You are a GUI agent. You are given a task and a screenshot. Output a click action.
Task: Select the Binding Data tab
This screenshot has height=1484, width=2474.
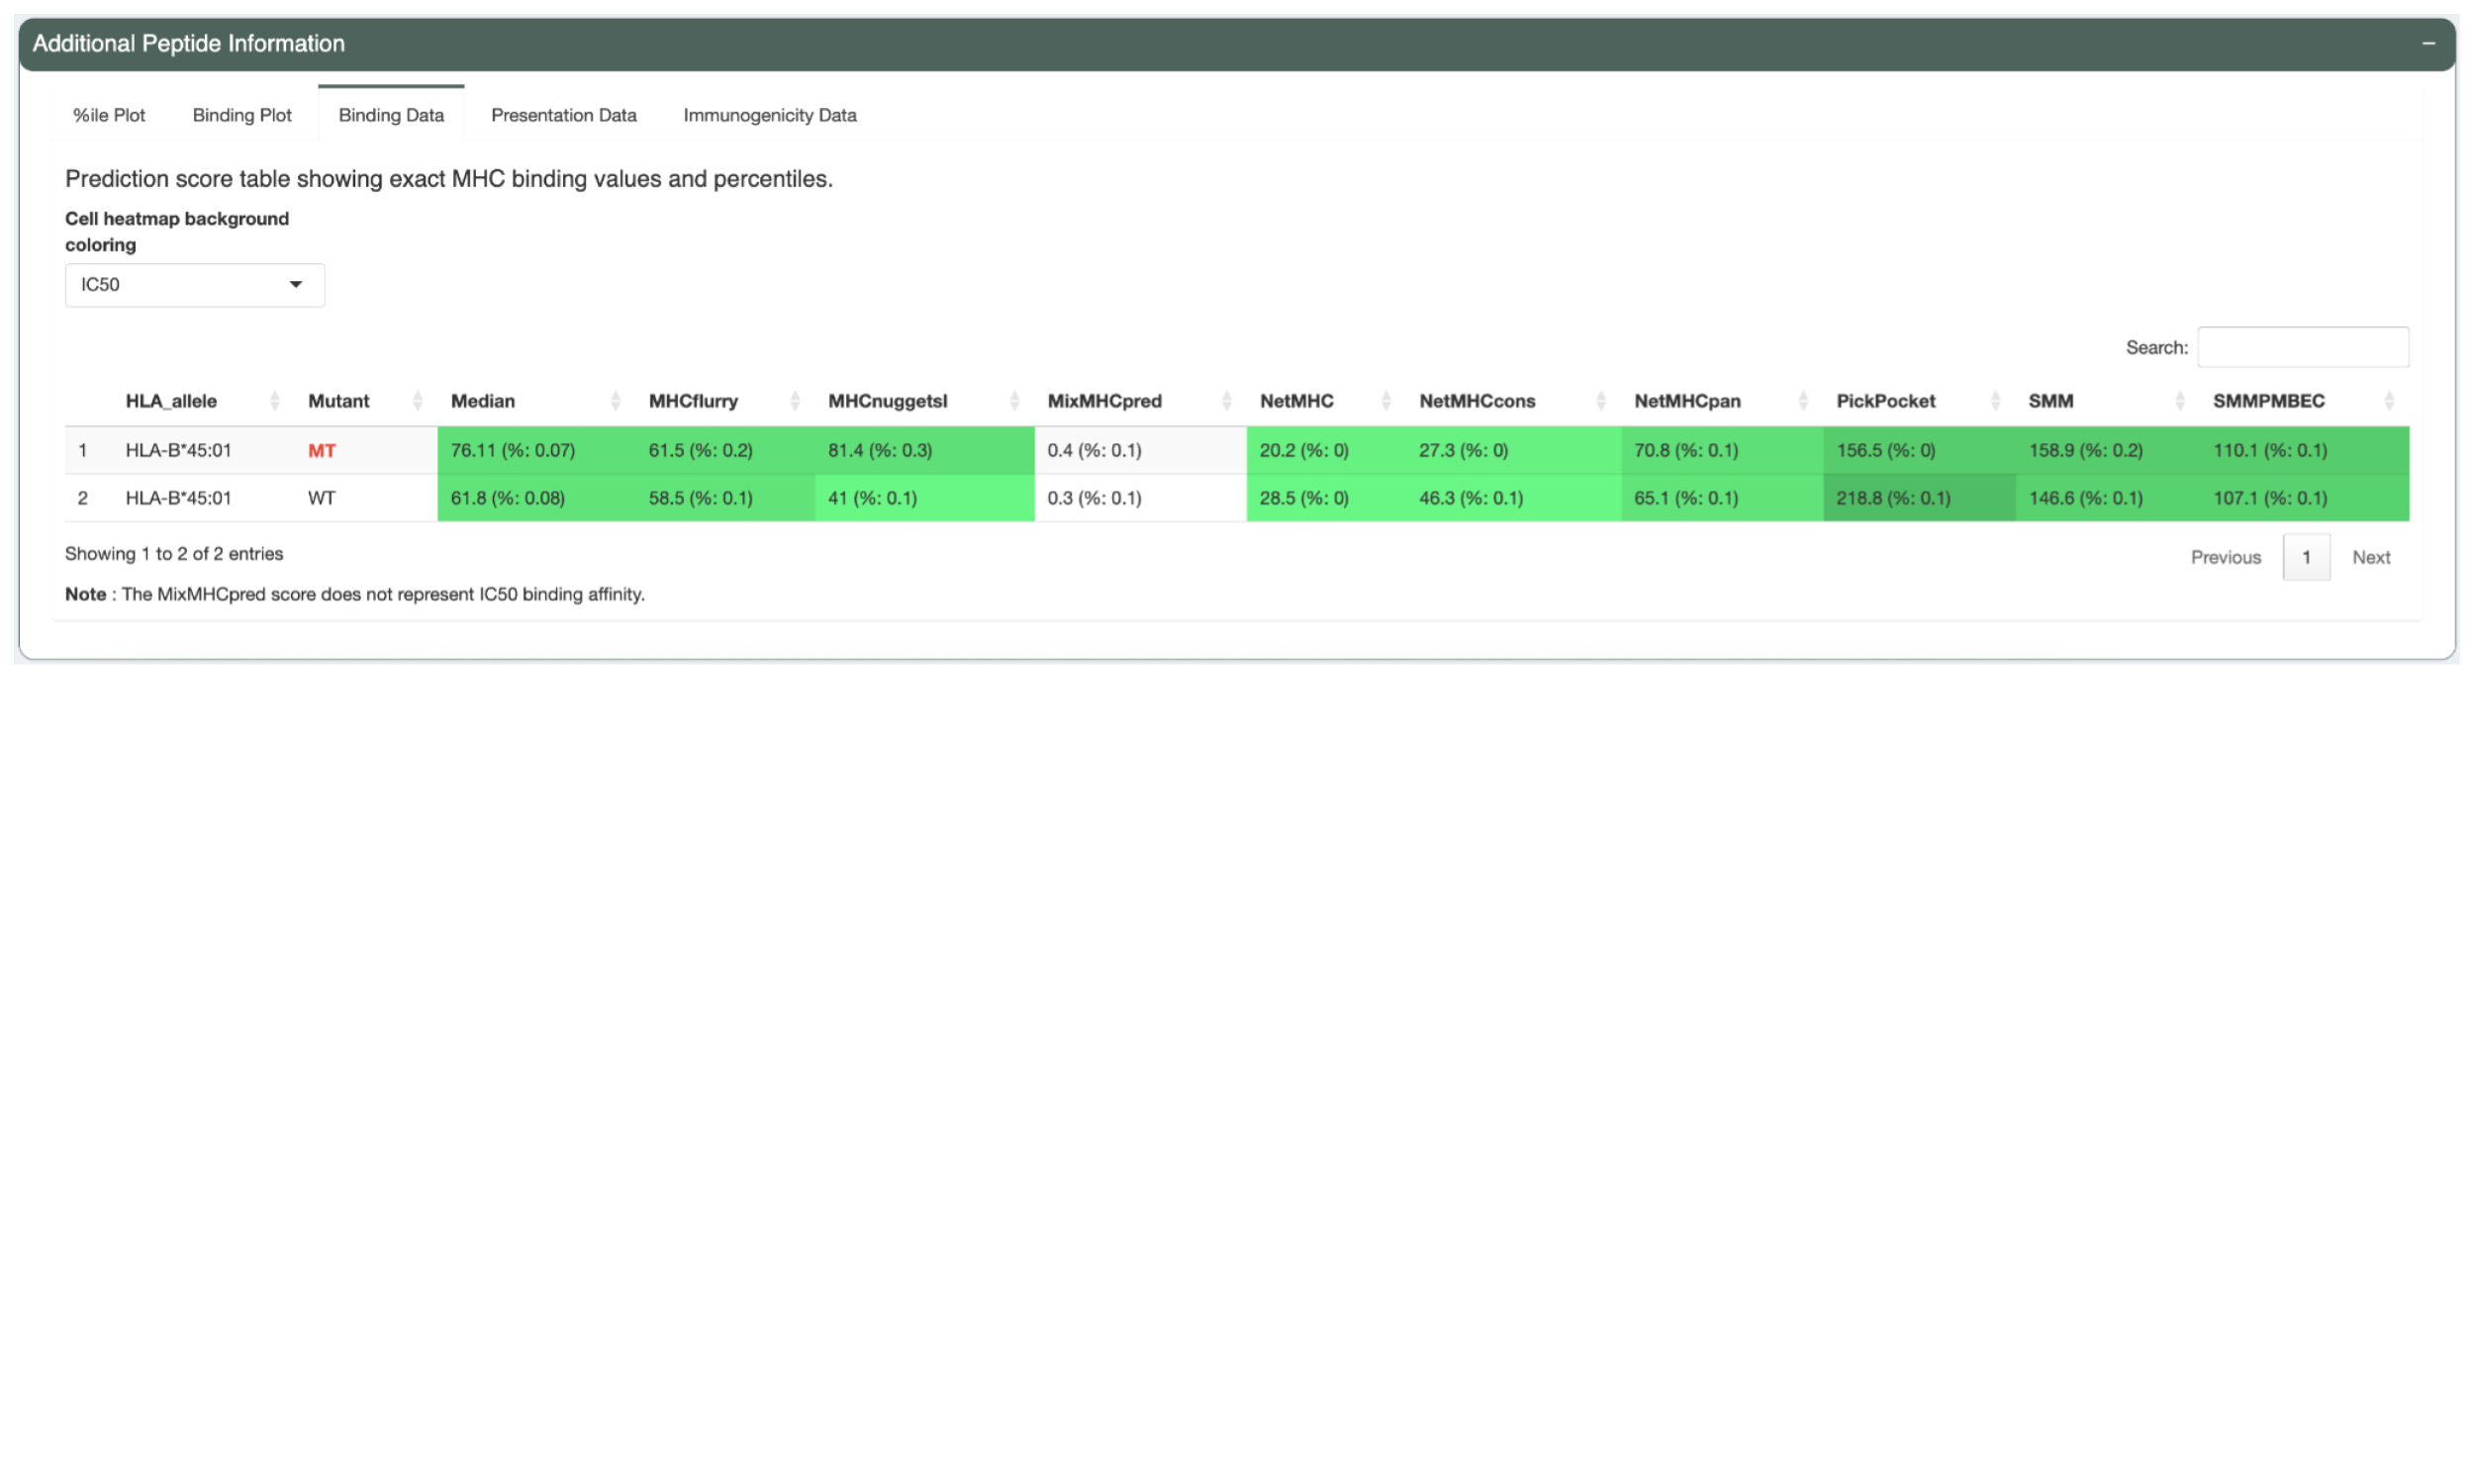(x=391, y=115)
